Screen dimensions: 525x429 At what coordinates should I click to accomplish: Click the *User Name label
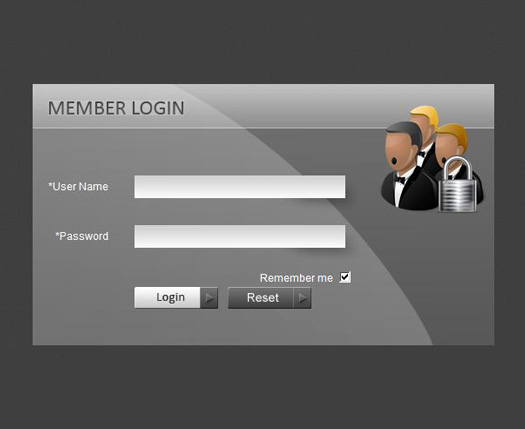click(x=78, y=187)
